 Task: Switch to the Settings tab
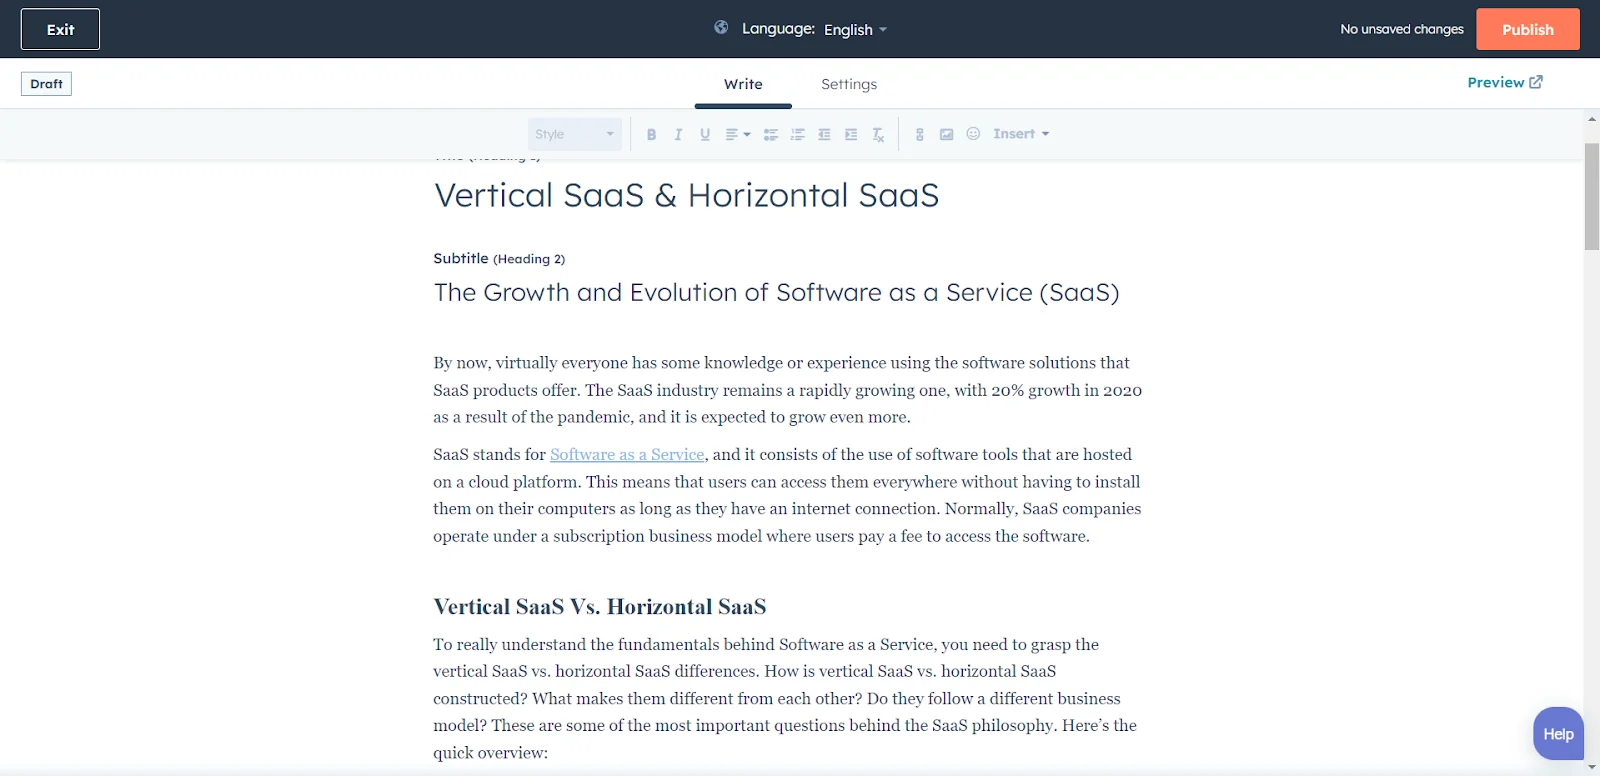(x=849, y=84)
